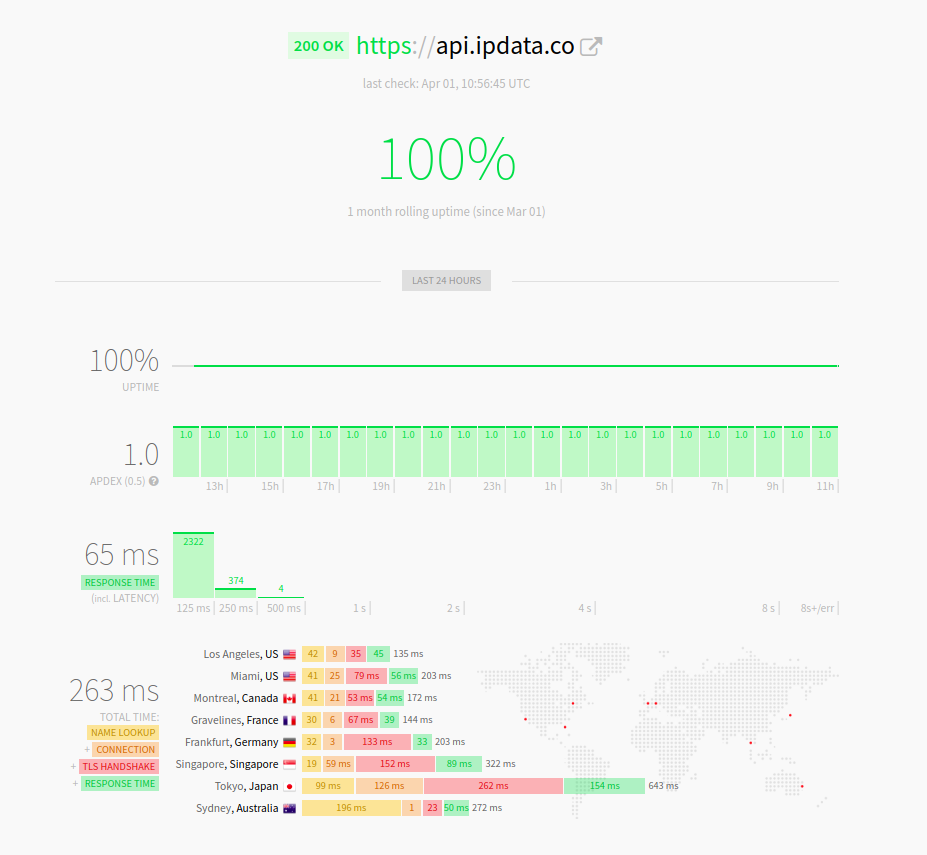Viewport: 927px width, 855px height.
Task: Click the Apdex bar above 23h
Action: point(491,452)
